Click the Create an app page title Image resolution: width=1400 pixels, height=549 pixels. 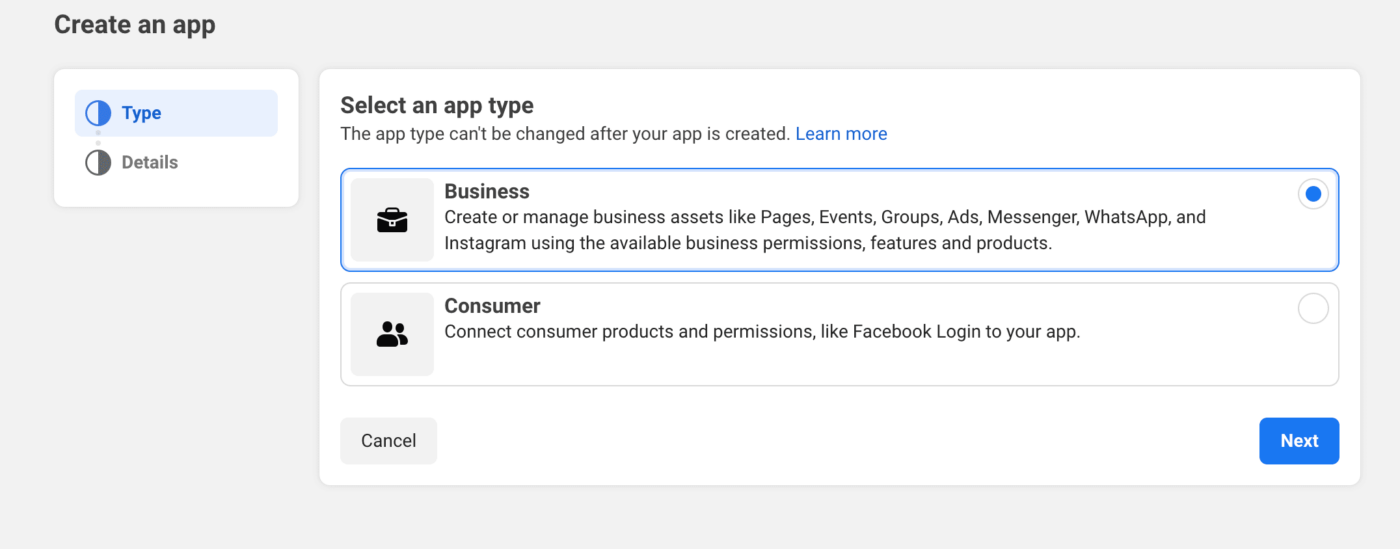[x=135, y=25]
